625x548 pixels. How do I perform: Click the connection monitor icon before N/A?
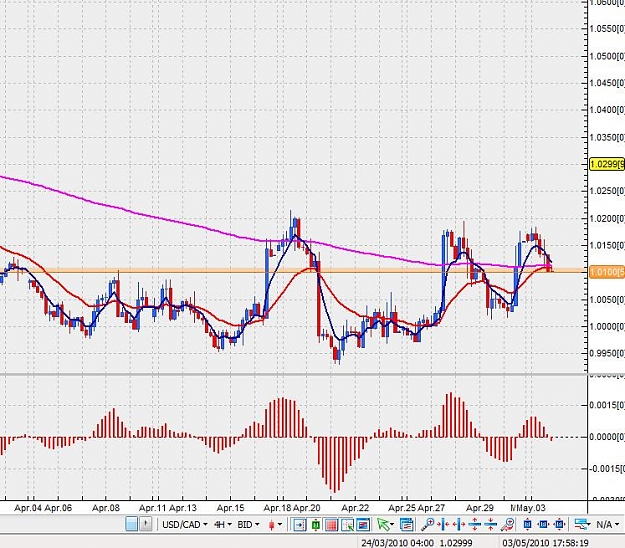point(582,524)
